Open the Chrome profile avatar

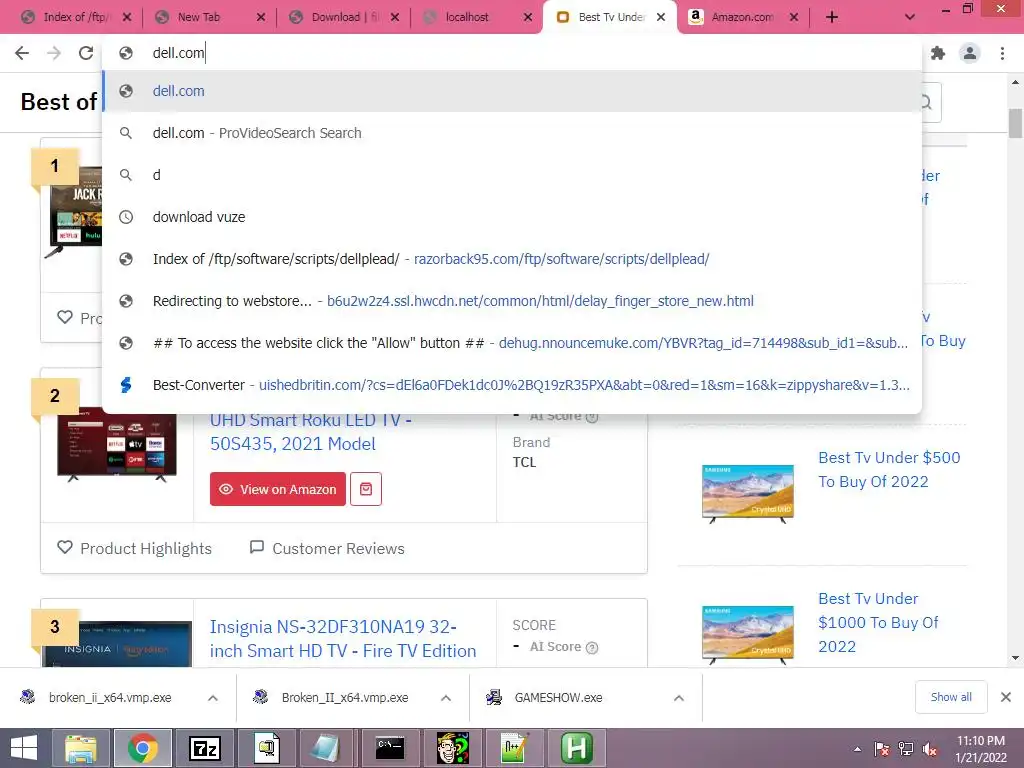click(x=970, y=53)
